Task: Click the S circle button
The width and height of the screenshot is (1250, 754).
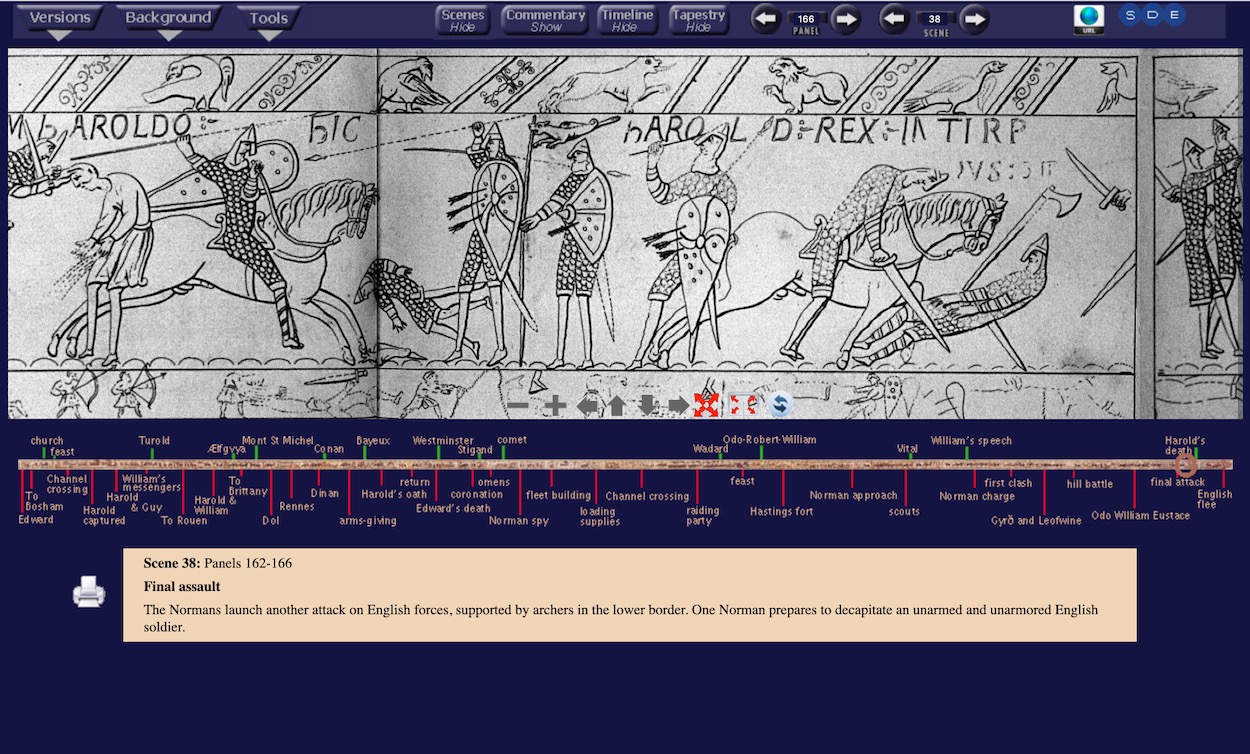Action: tap(1131, 15)
